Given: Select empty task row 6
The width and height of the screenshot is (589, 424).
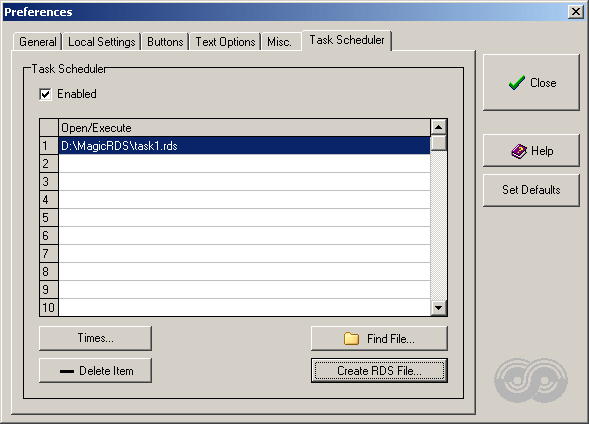Looking at the screenshot, I should (x=244, y=236).
